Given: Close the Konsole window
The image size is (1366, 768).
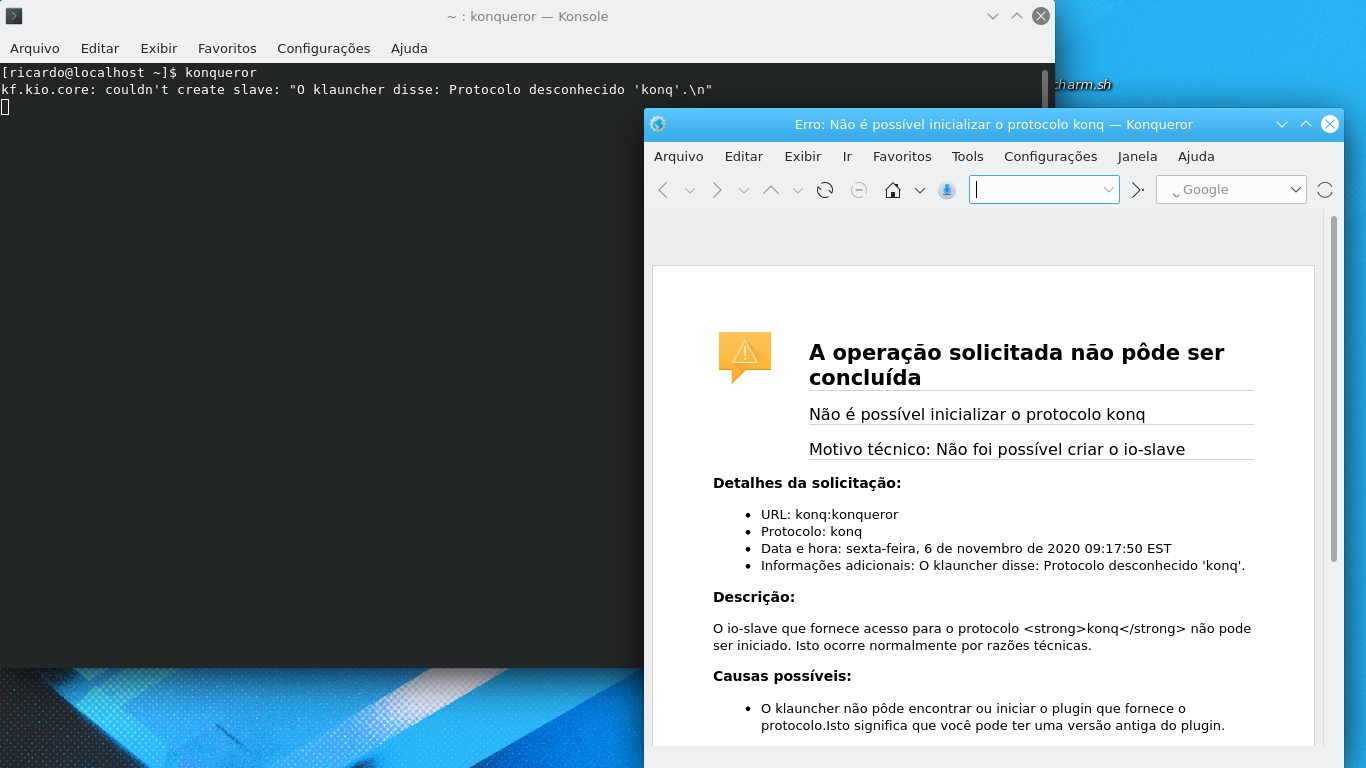Looking at the screenshot, I should (x=1041, y=16).
